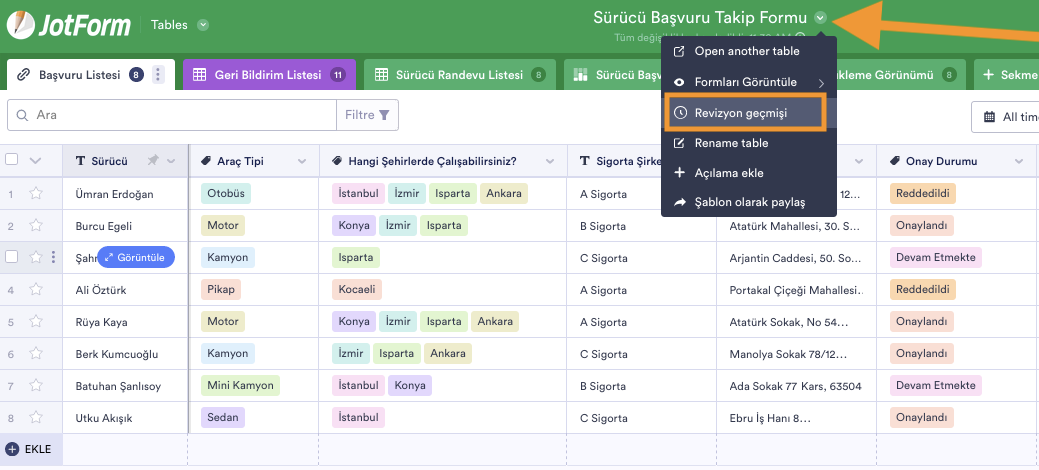Viewport: 1039px width, 470px height.
Task: Click the blue Görüntüle button
Action: 136,257
